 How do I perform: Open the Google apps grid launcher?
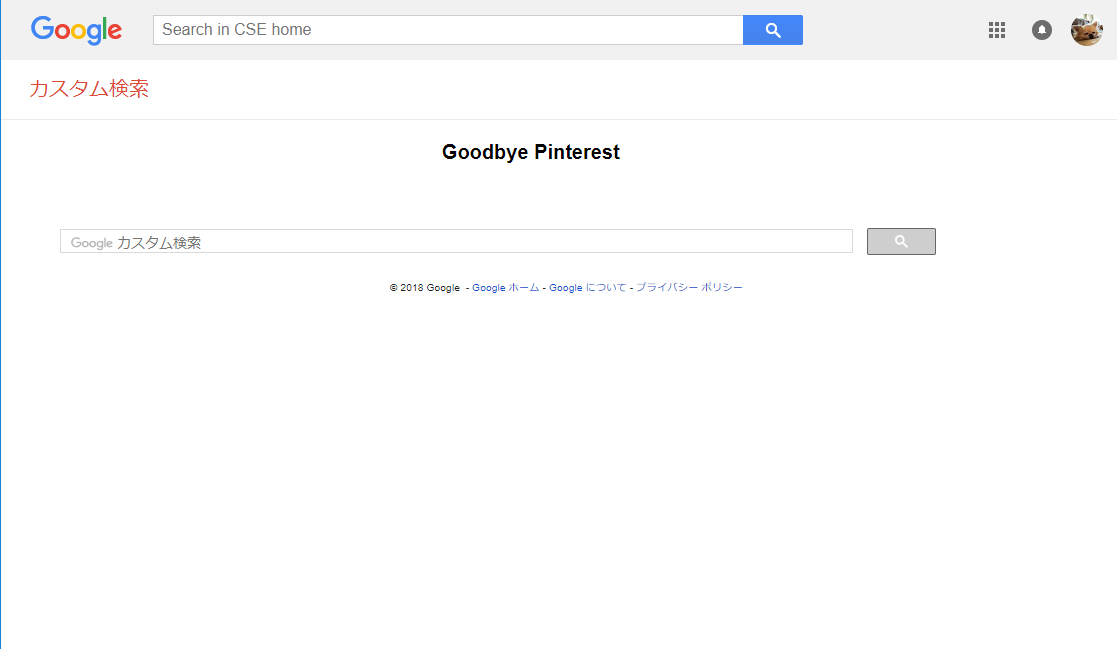click(x=996, y=30)
